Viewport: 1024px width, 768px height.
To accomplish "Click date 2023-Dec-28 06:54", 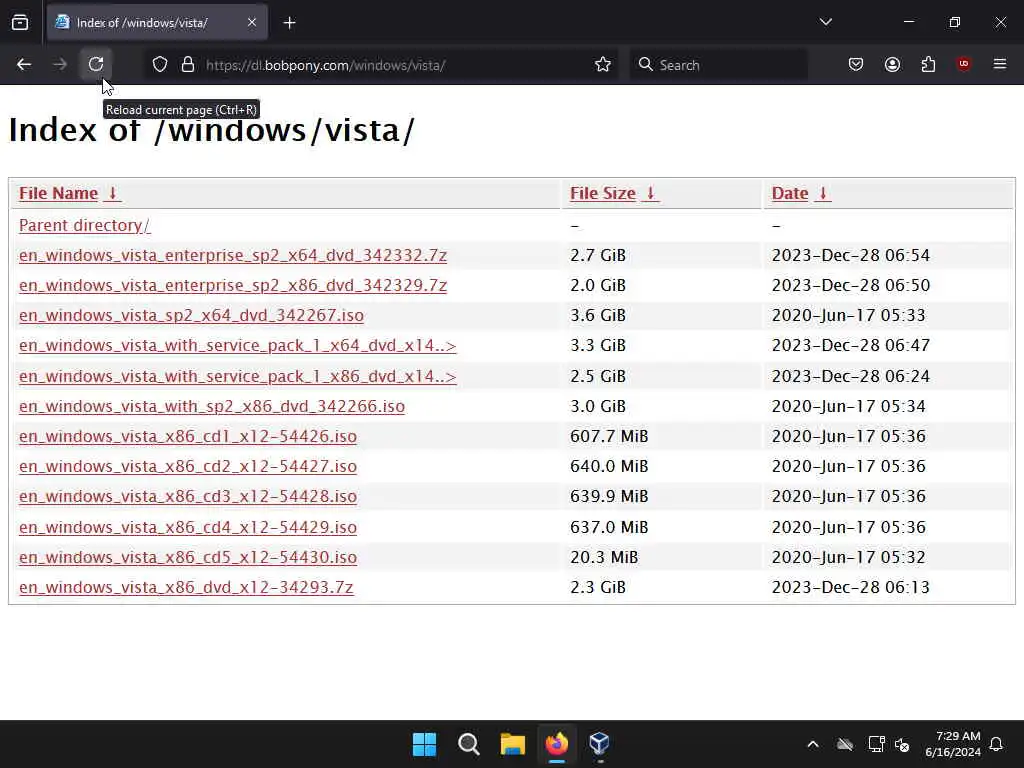I will (850, 255).
